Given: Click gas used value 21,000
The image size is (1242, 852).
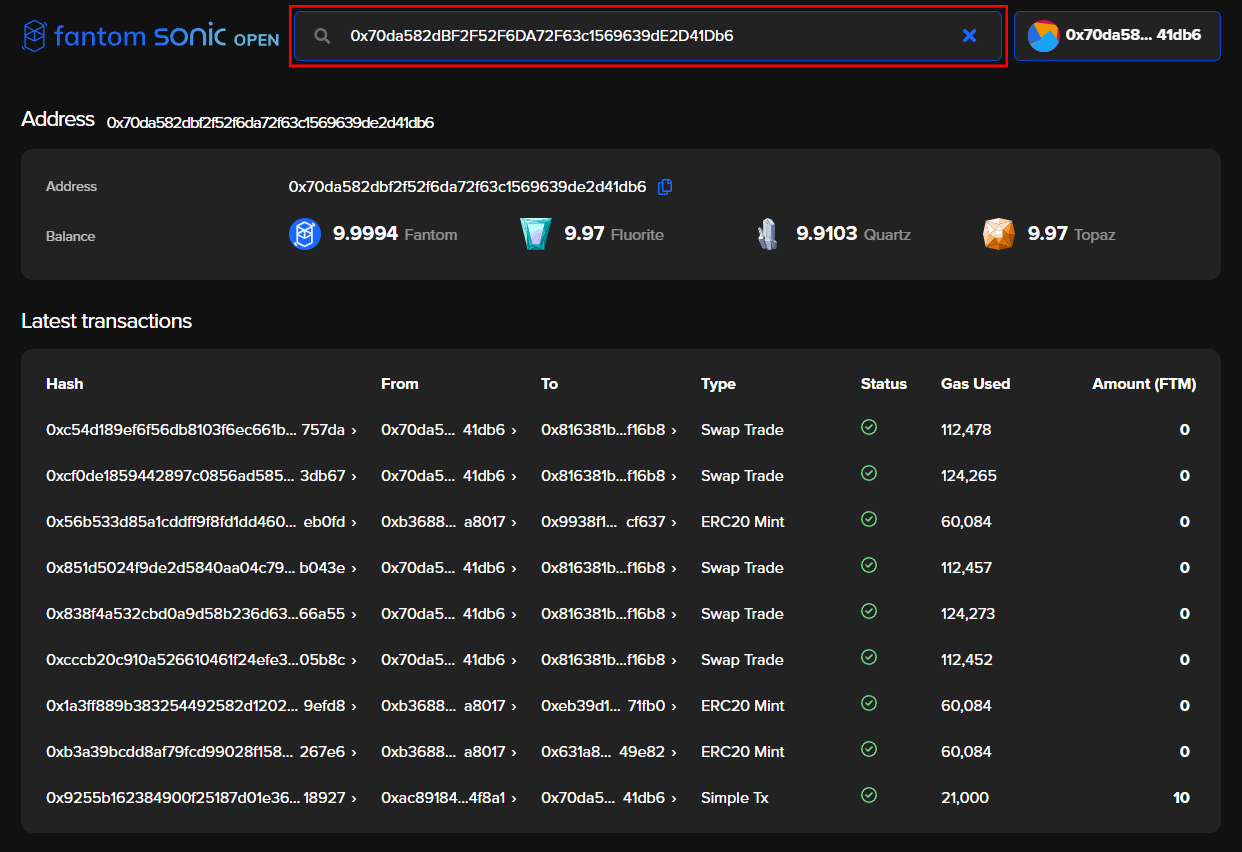Looking at the screenshot, I should 965,798.
